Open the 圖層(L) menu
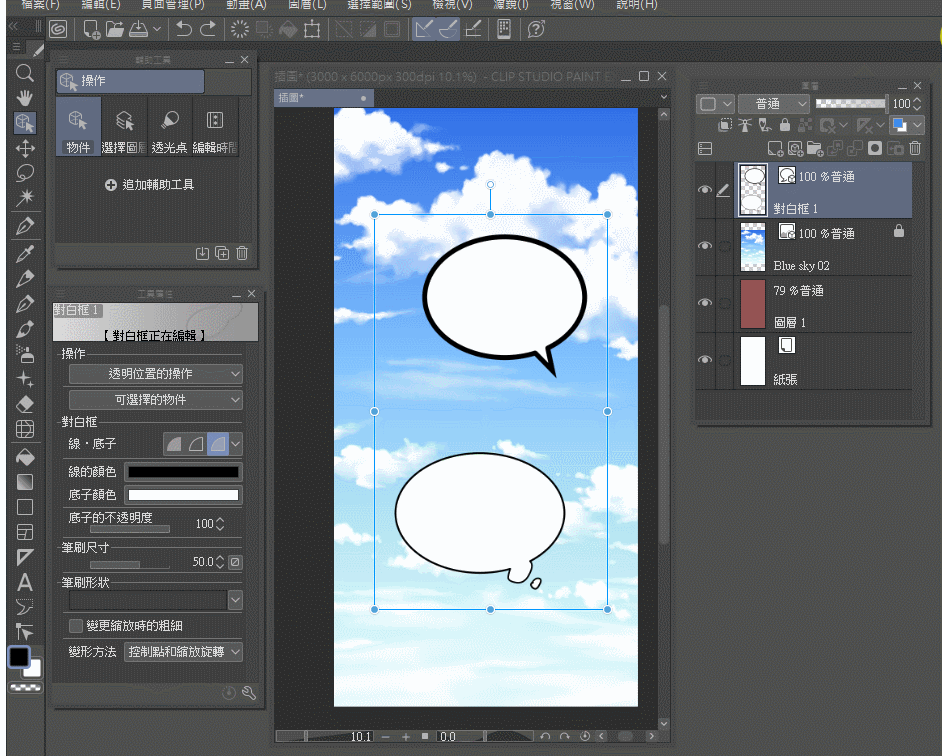942x756 pixels. [x=307, y=5]
